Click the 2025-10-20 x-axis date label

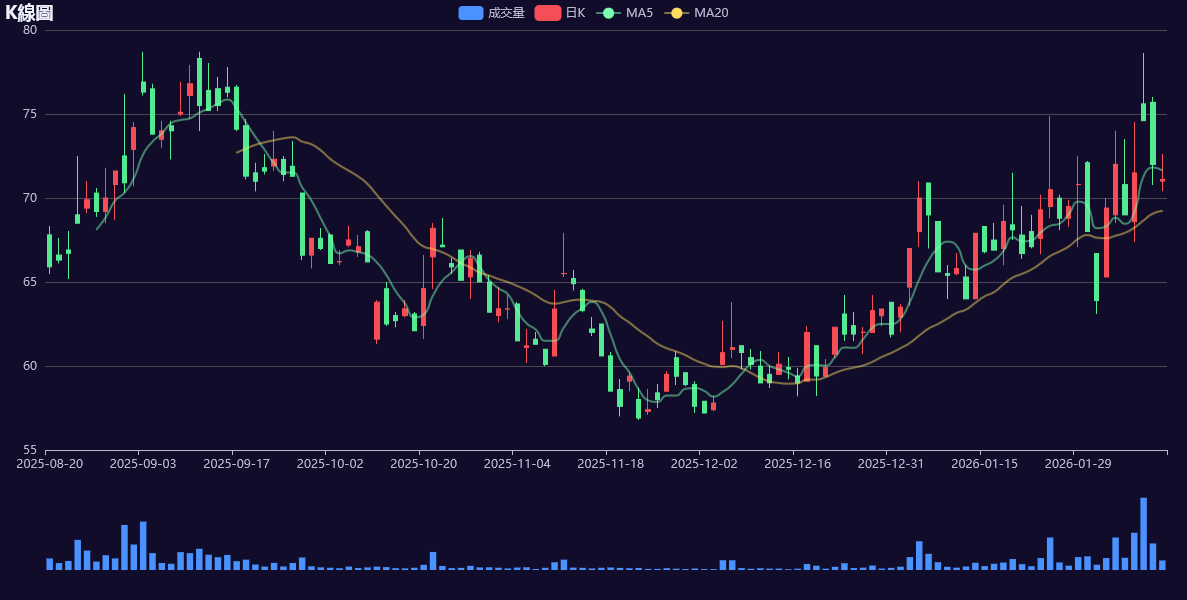point(423,463)
